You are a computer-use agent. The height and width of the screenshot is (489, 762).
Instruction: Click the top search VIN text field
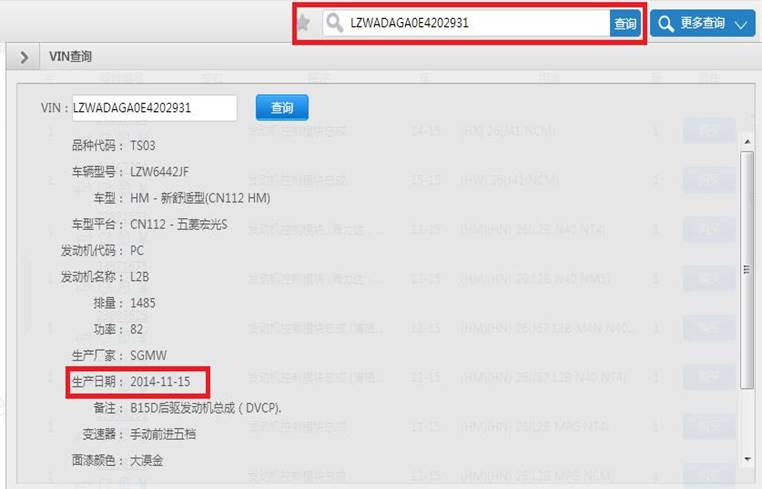[x=477, y=23]
